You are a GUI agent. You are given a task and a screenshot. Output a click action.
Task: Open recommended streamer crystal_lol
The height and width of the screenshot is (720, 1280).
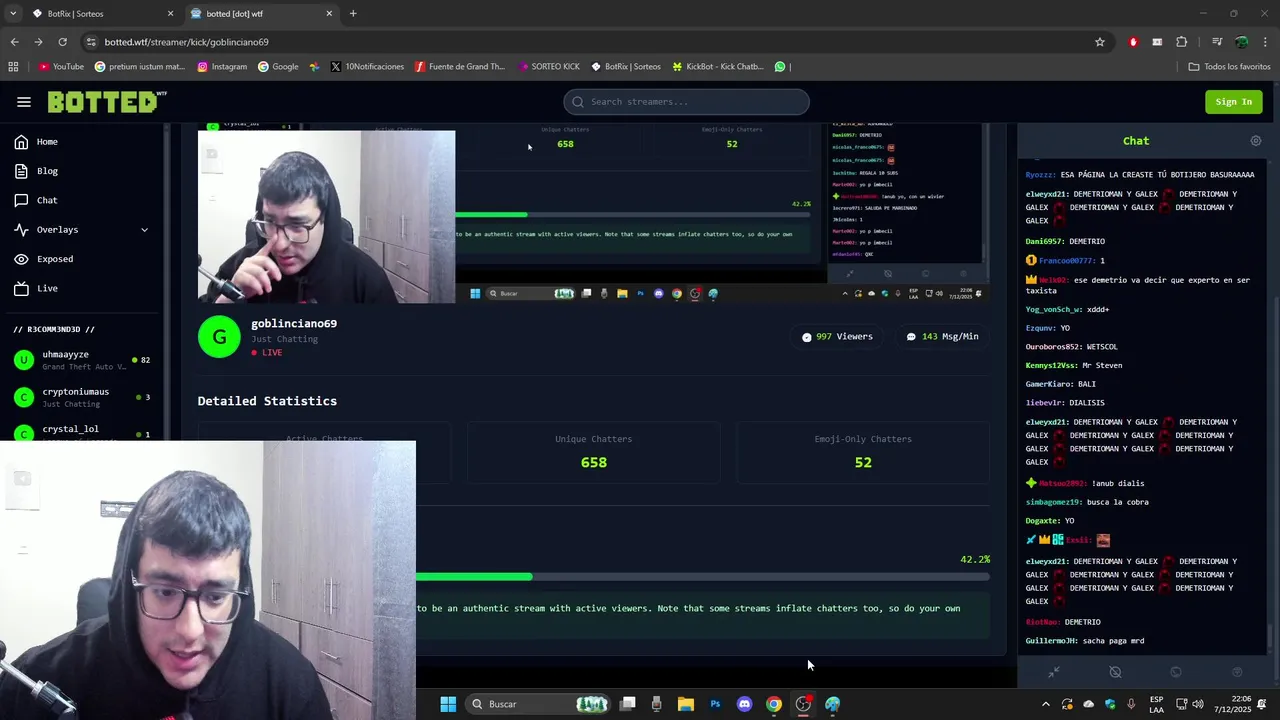coord(82,432)
